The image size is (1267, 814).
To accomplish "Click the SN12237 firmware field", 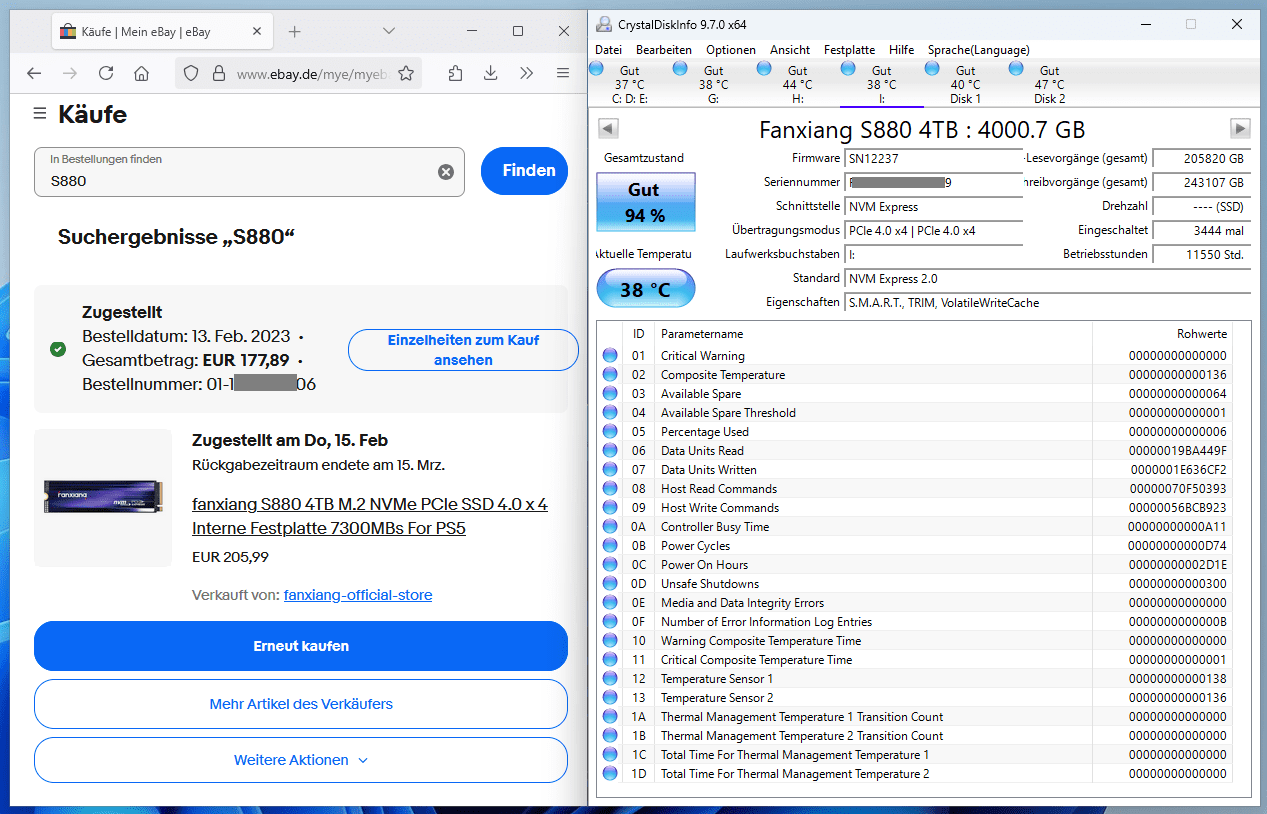I will pyautogui.click(x=934, y=158).
